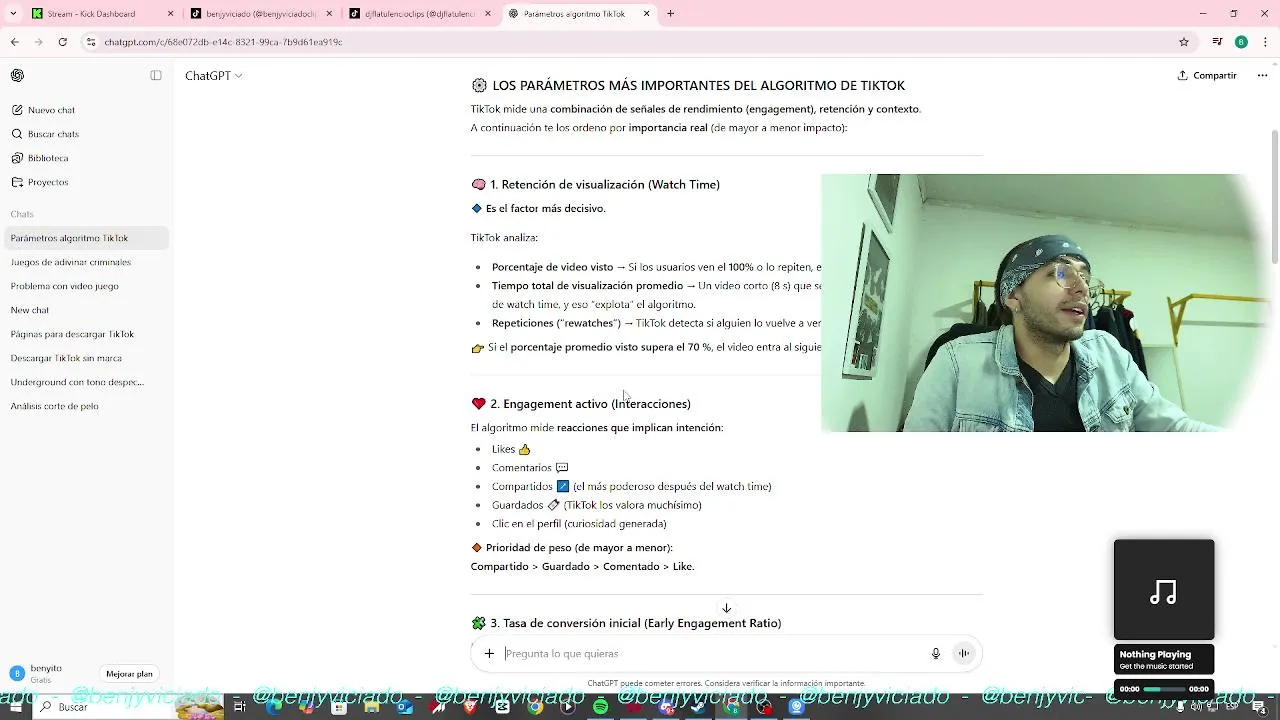Image resolution: width=1280 pixels, height=720 pixels.
Task: Open the ChatGPT model selector dropdown
Action: (213, 75)
